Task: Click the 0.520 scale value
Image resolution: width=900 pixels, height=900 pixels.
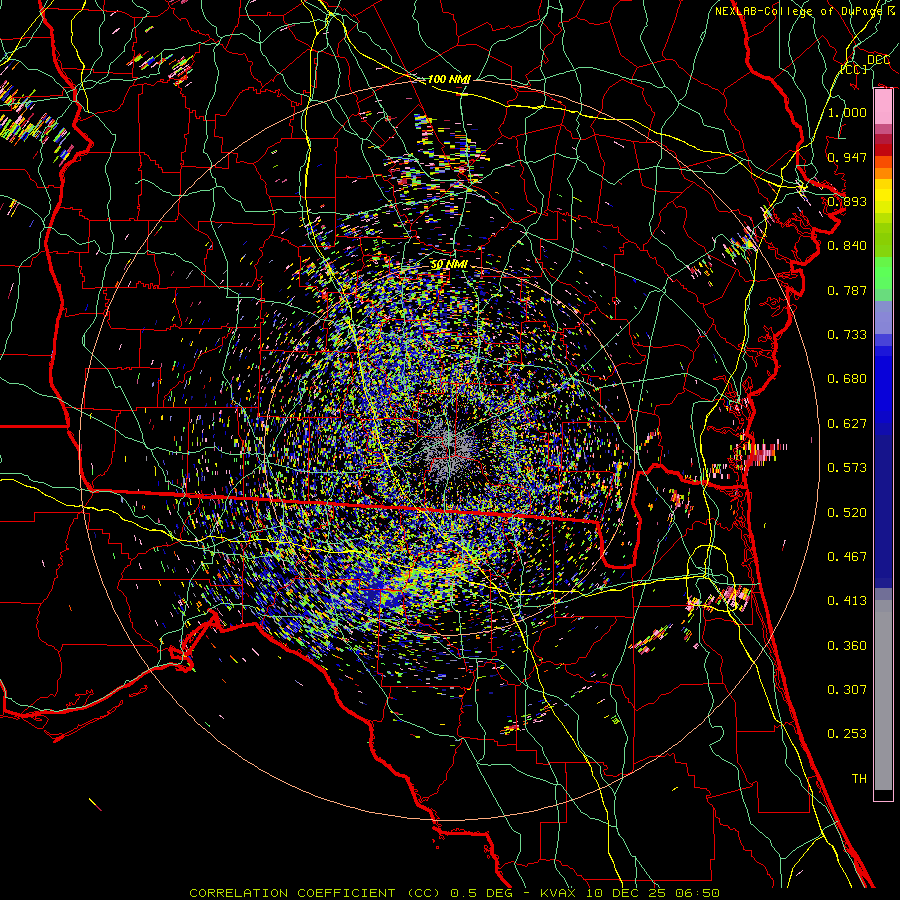Action: 847,513
